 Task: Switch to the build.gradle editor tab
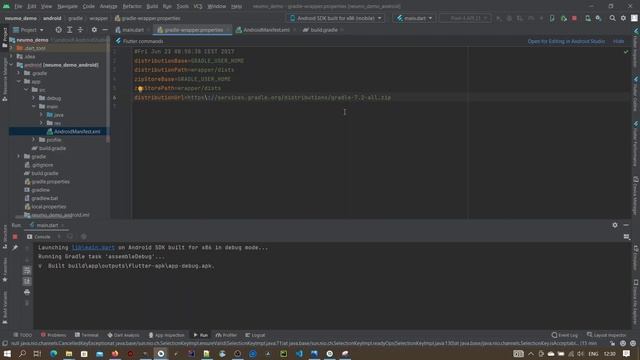[x=323, y=30]
